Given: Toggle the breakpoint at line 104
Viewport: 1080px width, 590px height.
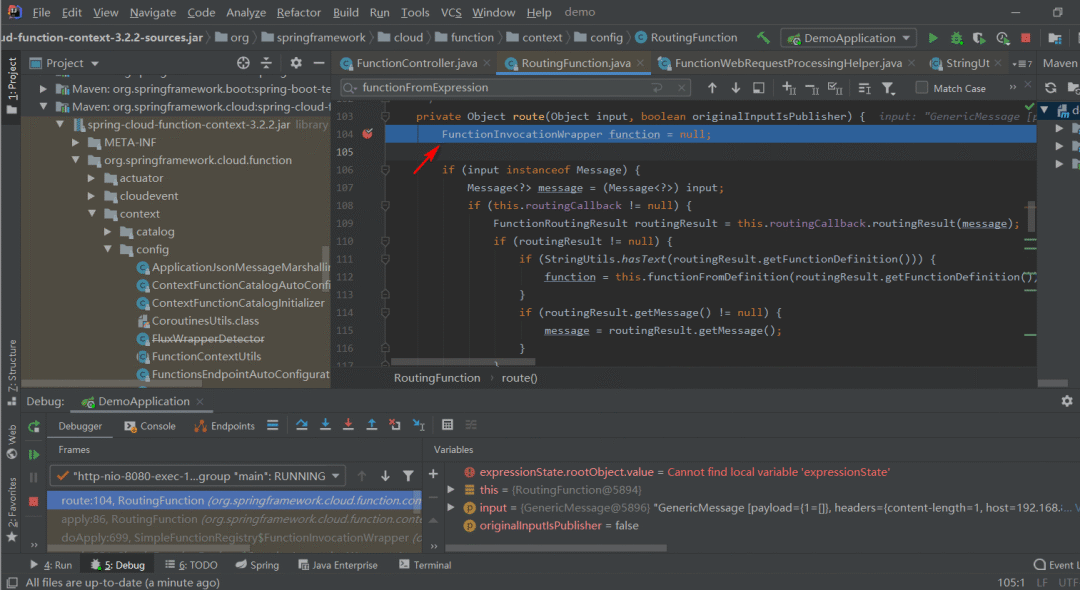Looking at the screenshot, I should point(367,134).
